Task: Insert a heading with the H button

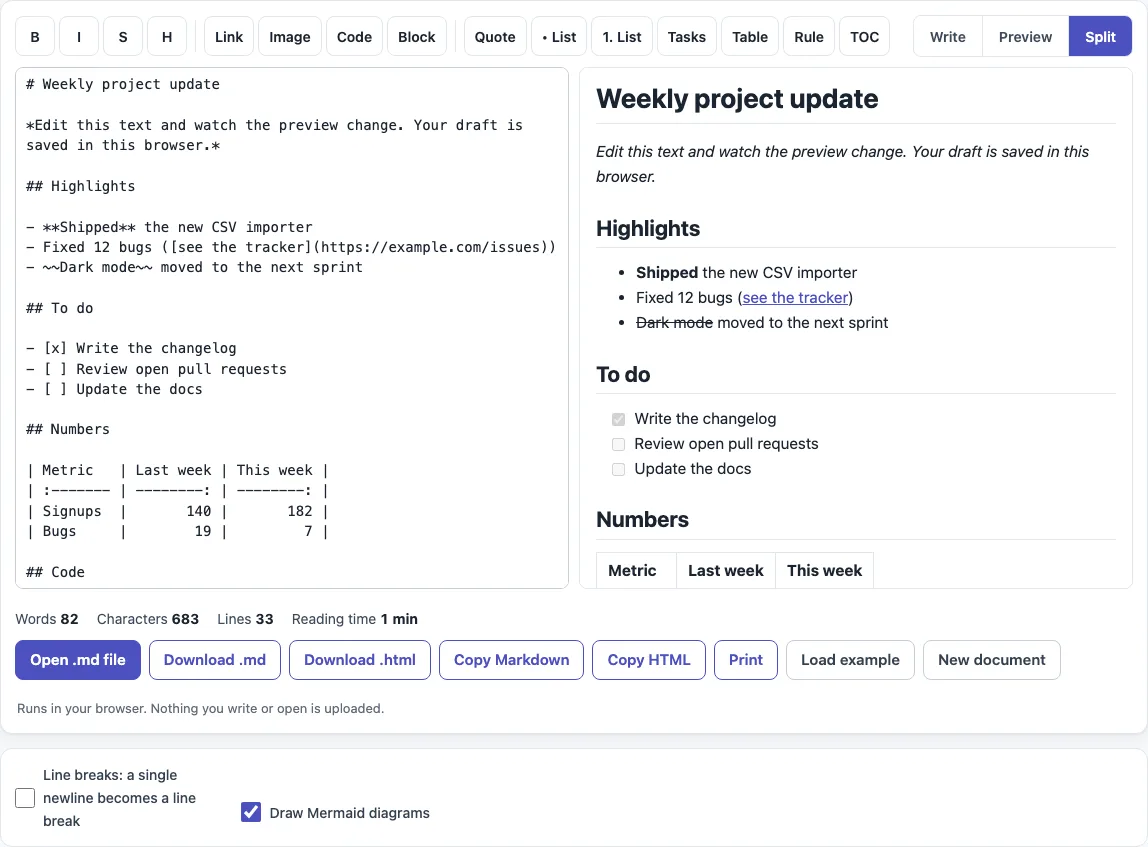Action: point(167,37)
